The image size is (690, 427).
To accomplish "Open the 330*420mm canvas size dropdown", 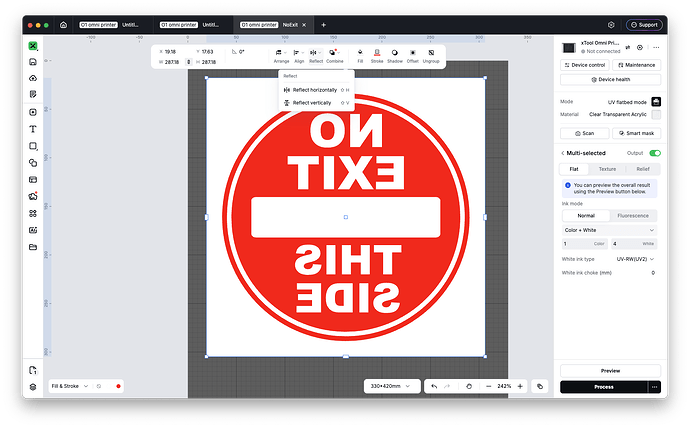I will (x=390, y=386).
